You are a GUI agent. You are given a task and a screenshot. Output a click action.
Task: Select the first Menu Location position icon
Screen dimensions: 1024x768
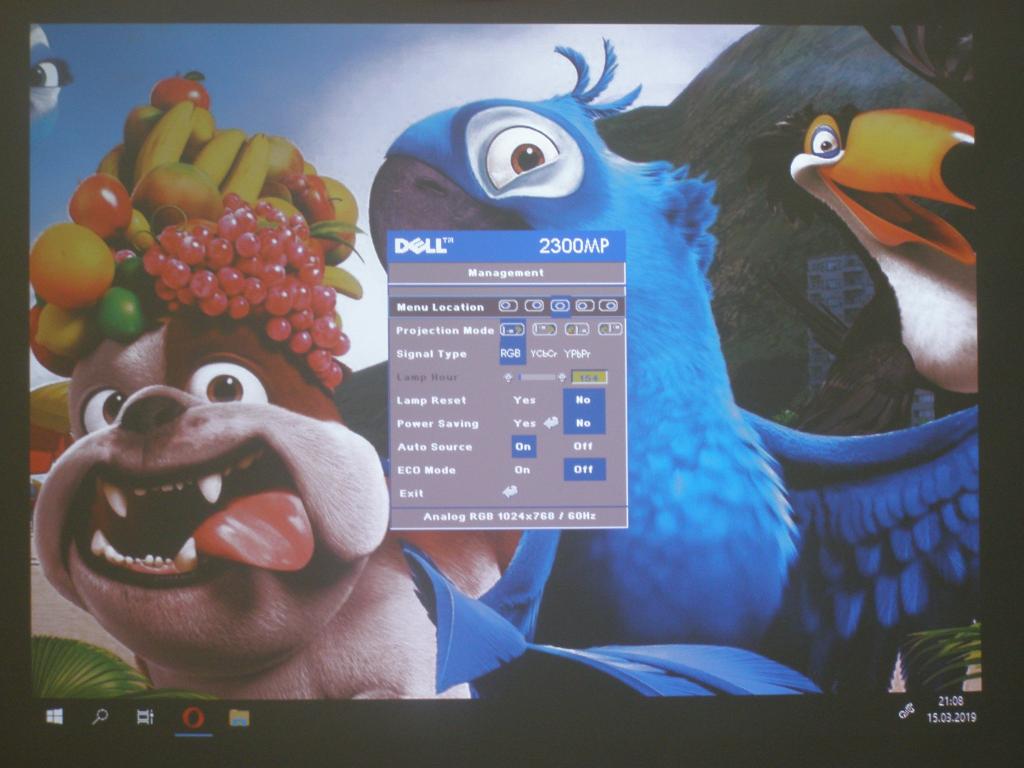click(x=508, y=306)
